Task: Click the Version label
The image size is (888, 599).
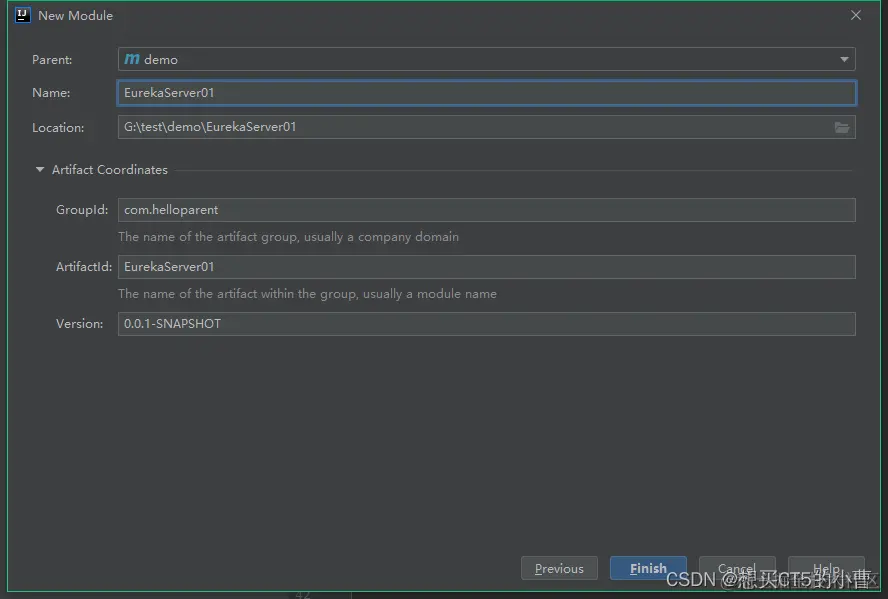Action: pyautogui.click(x=79, y=323)
